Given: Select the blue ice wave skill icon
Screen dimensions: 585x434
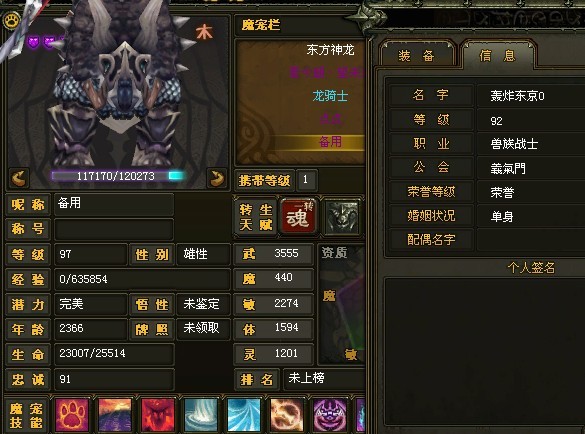Looking at the screenshot, I should coord(244,415).
